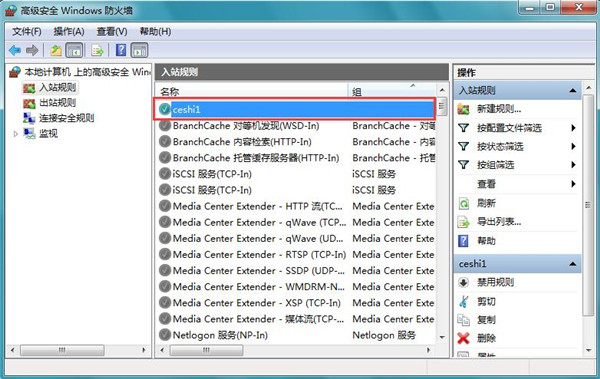Click the green check icon of ceshi1 rule

(165, 109)
